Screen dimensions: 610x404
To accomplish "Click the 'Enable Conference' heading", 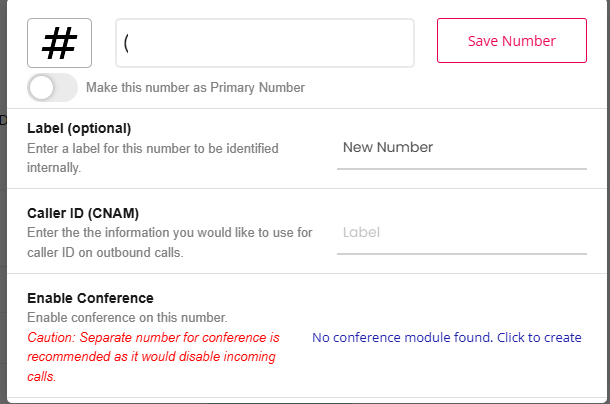I will tap(90, 298).
